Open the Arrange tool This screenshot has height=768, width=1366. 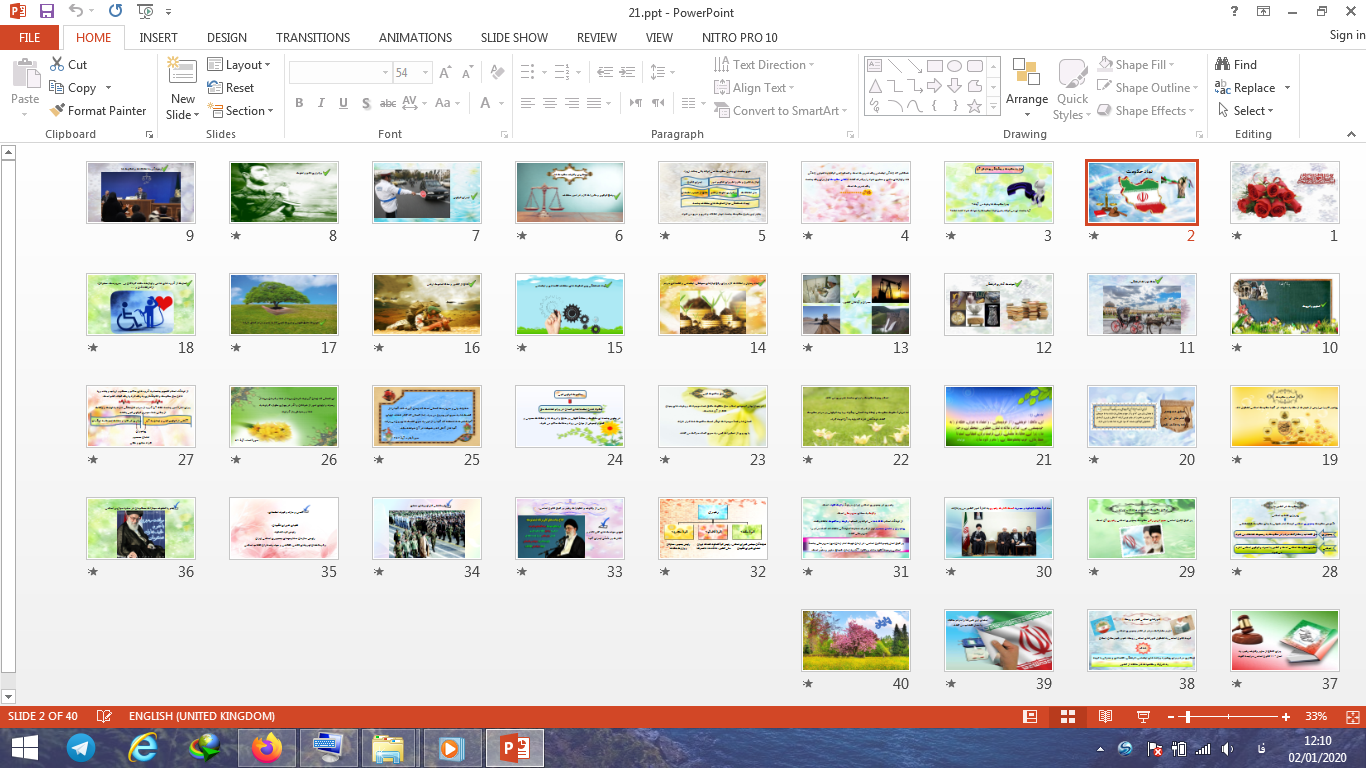[x=1027, y=83]
